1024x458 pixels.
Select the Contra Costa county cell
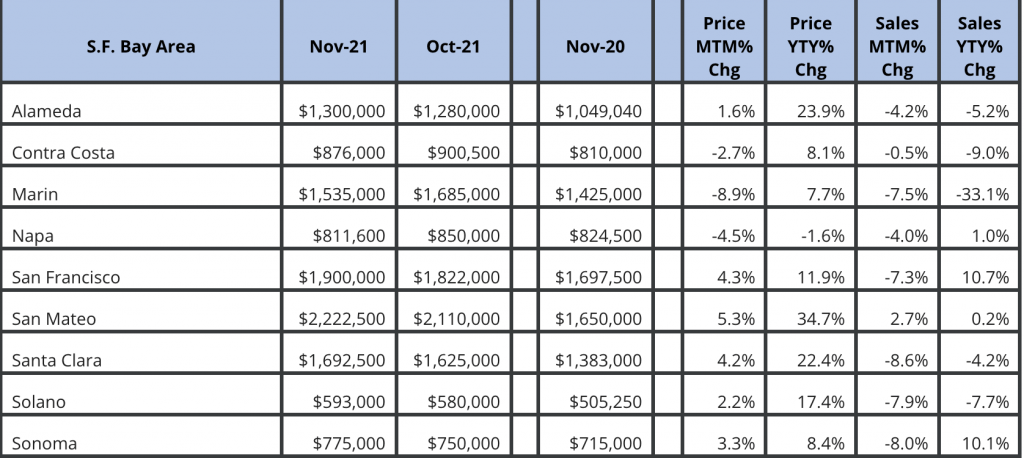[63, 153]
